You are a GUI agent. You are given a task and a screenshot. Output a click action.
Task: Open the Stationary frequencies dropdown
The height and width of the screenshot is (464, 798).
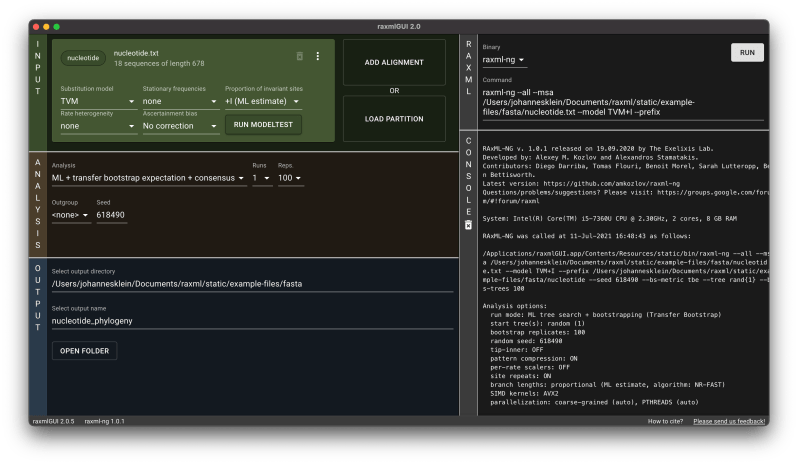tap(180, 101)
